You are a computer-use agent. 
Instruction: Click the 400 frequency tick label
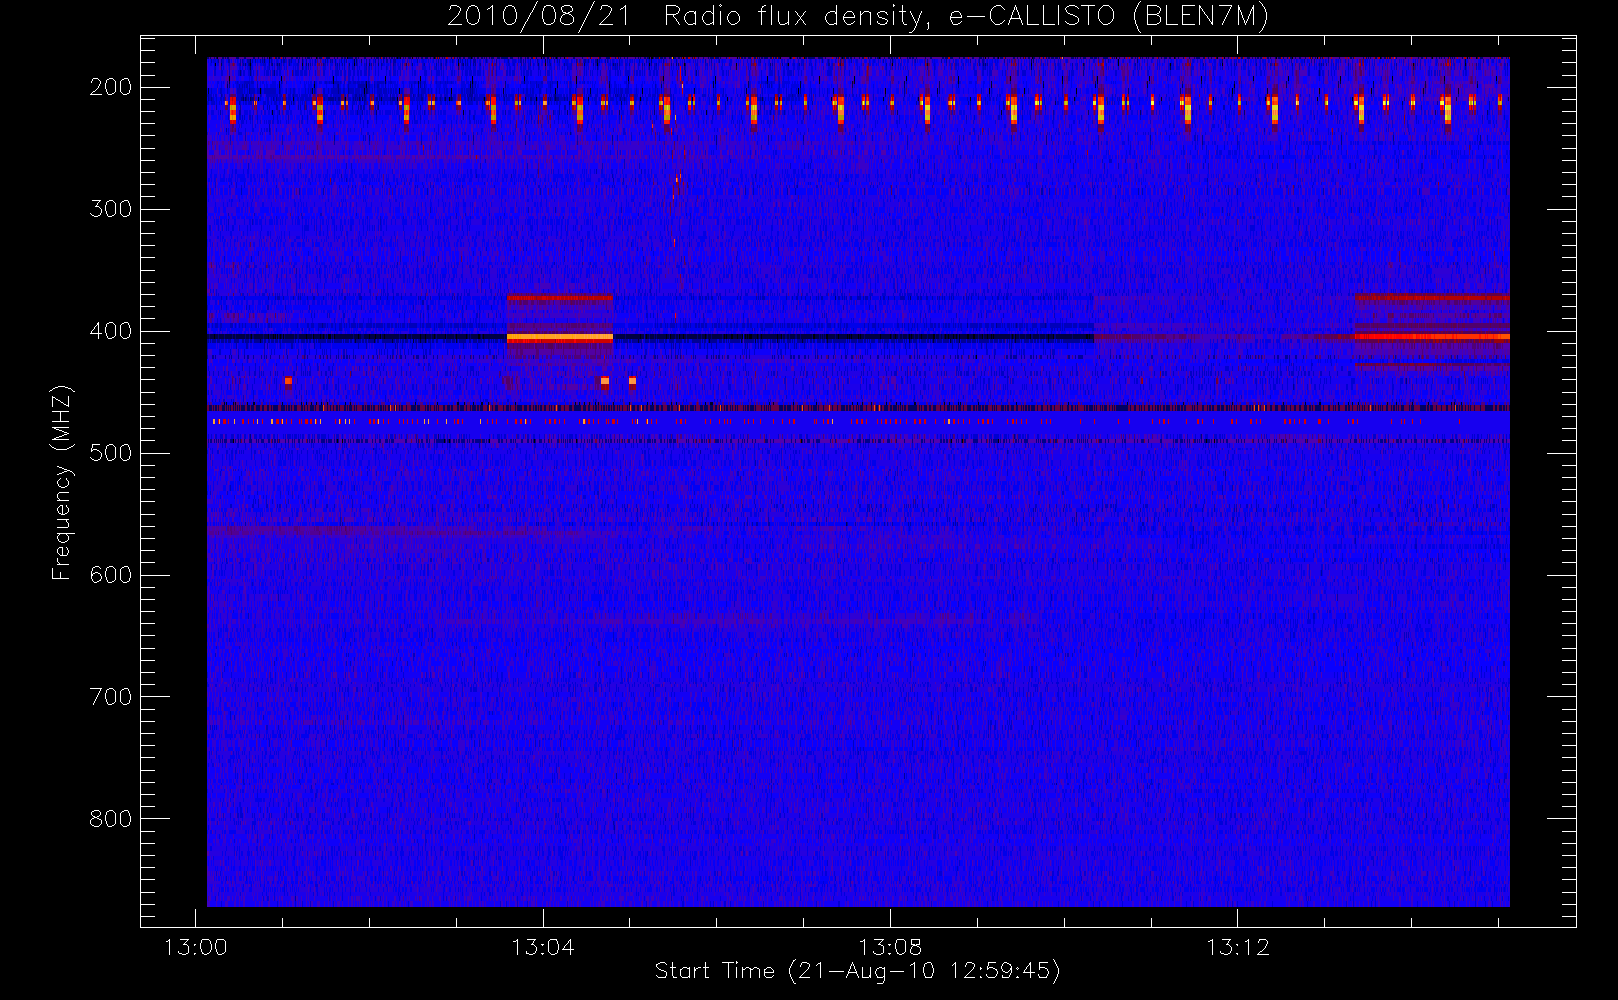tap(110, 331)
